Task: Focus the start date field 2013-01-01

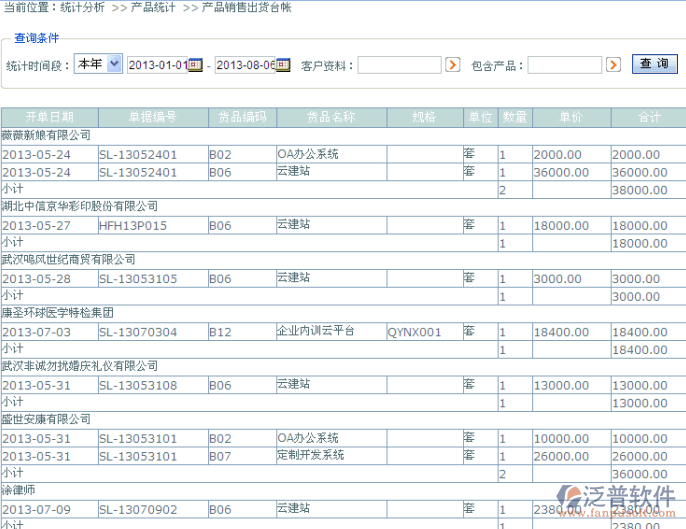Action: click(158, 65)
